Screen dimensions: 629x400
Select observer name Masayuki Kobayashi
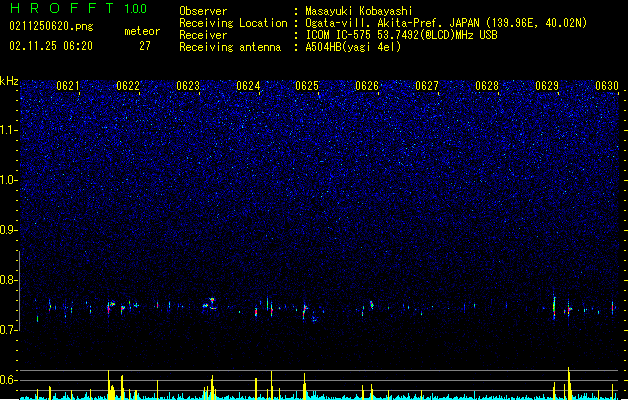click(x=359, y=11)
